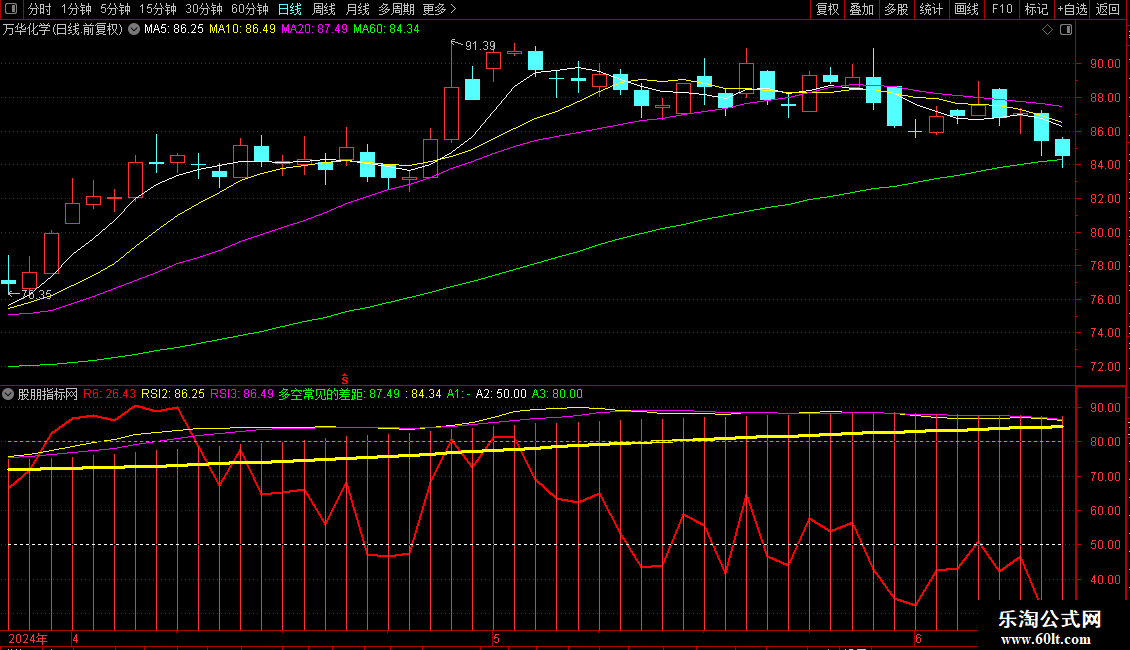Open F10 company info
This screenshot has height=650, width=1130.
click(1002, 9)
